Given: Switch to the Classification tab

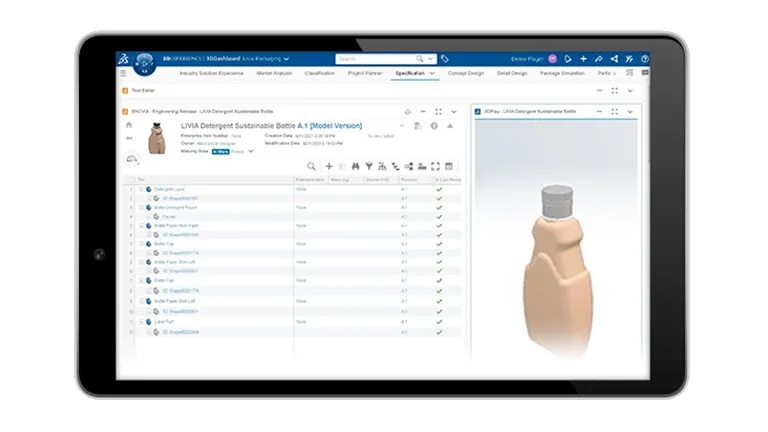Looking at the screenshot, I should point(320,73).
